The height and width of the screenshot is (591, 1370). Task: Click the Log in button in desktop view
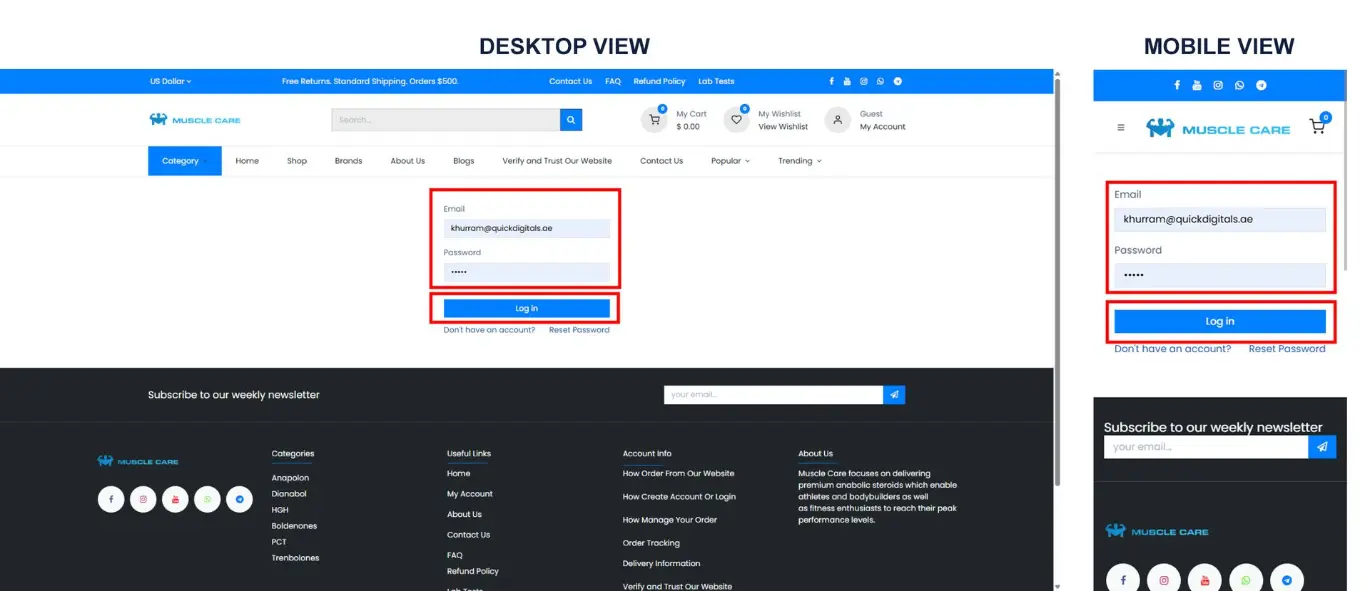(526, 308)
